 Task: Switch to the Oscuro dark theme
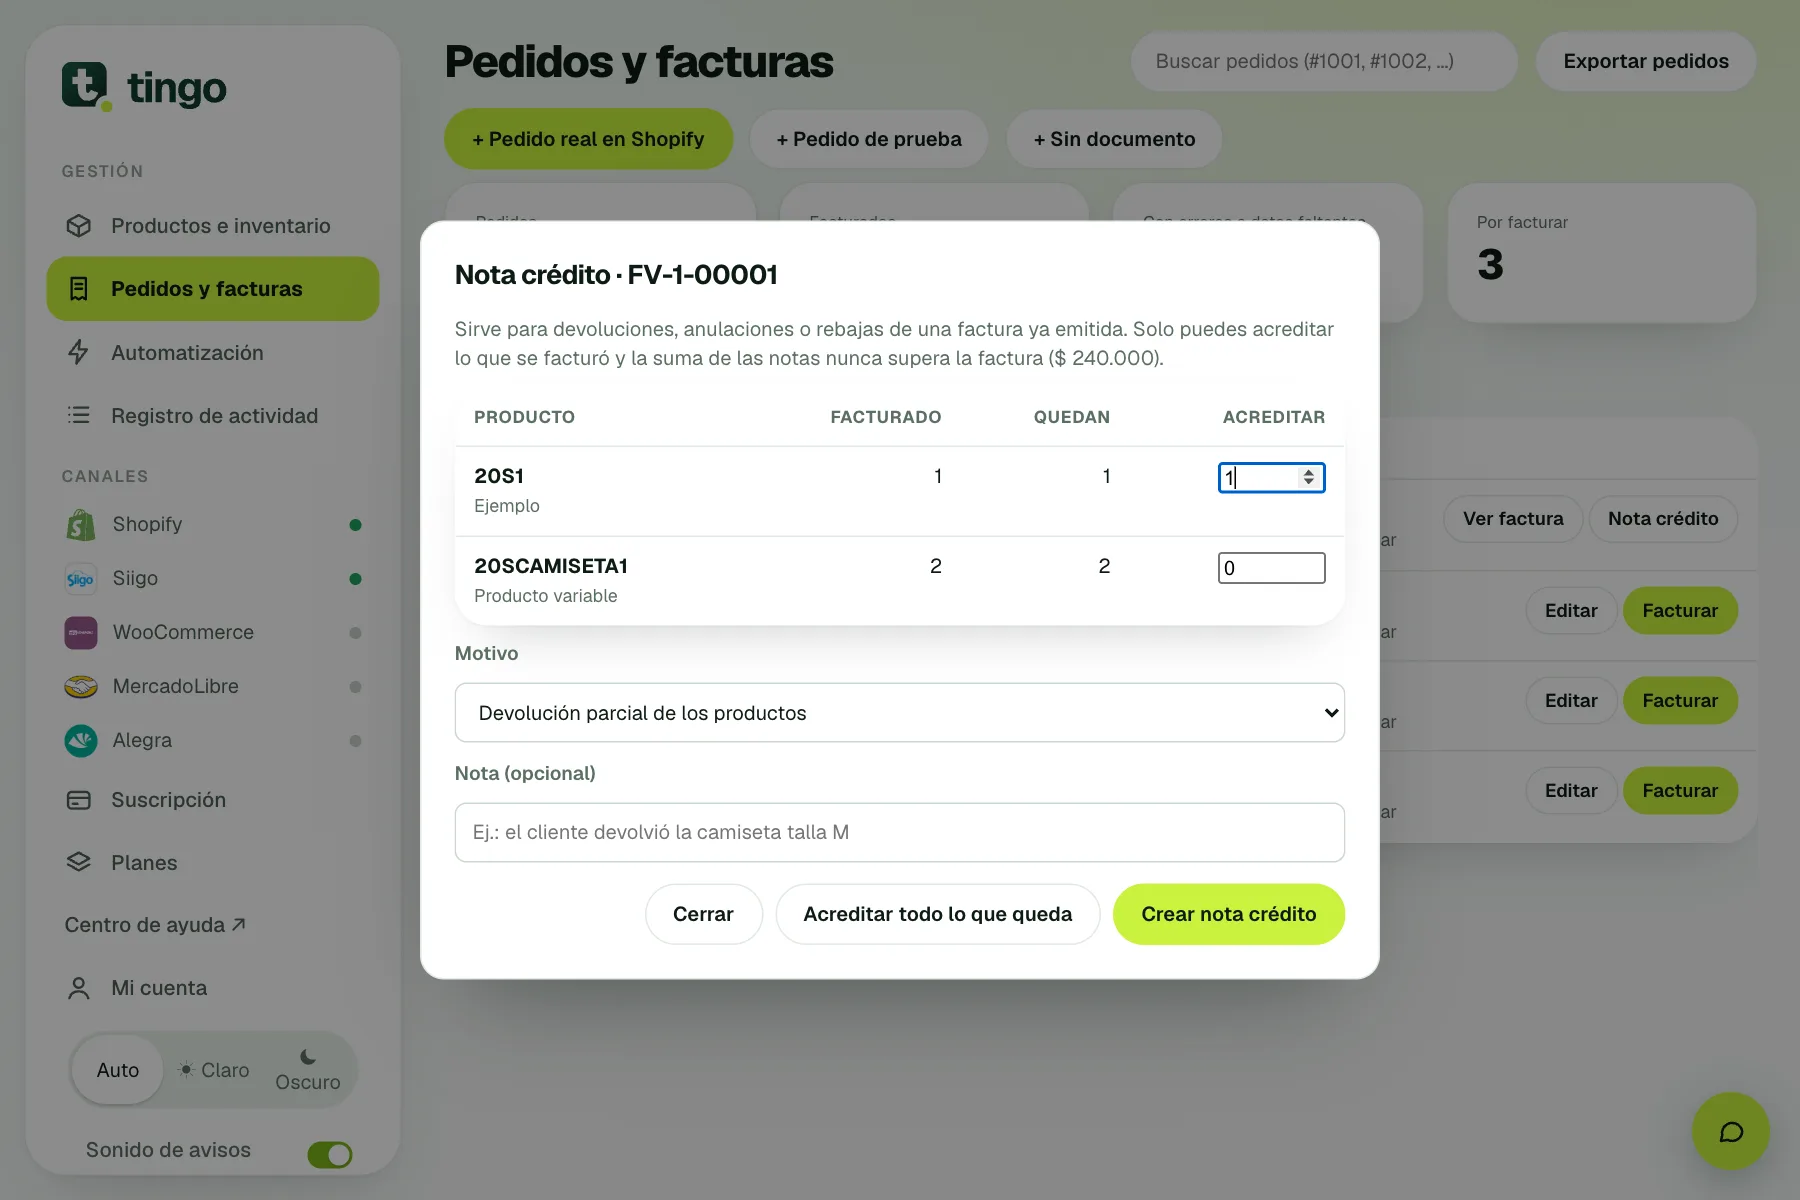coord(308,1070)
